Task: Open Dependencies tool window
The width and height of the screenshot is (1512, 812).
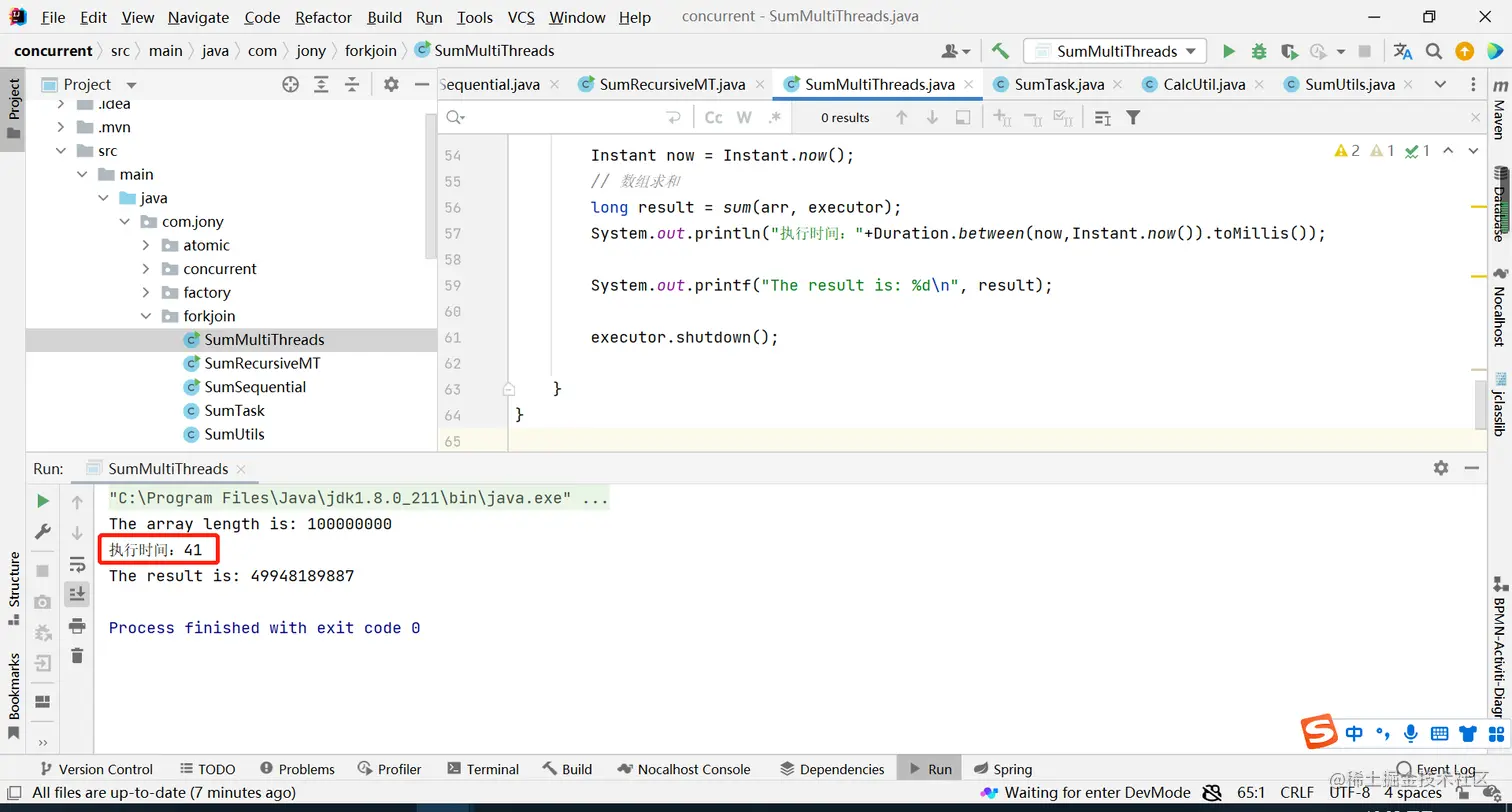Action: [832, 769]
